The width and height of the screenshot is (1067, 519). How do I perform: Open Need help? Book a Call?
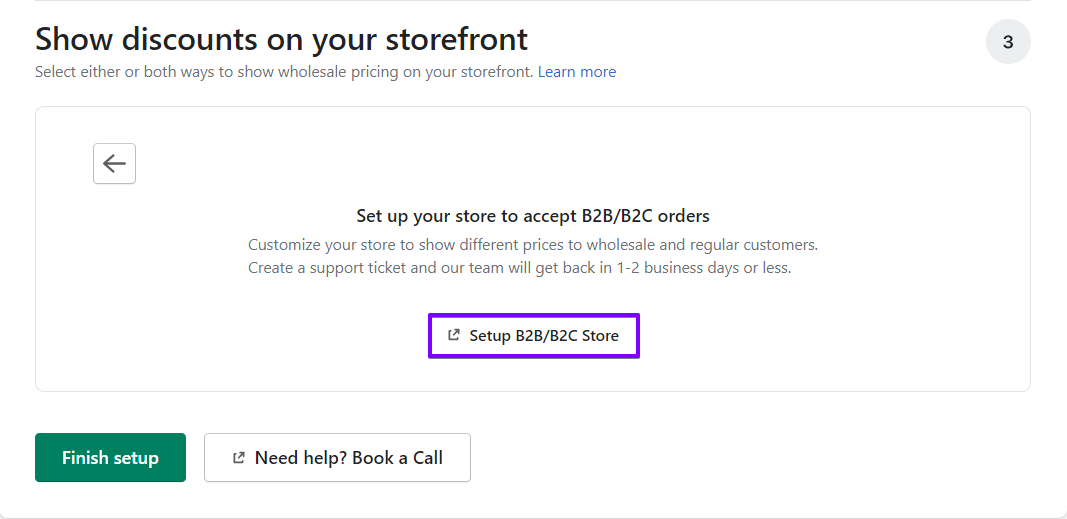pos(338,458)
